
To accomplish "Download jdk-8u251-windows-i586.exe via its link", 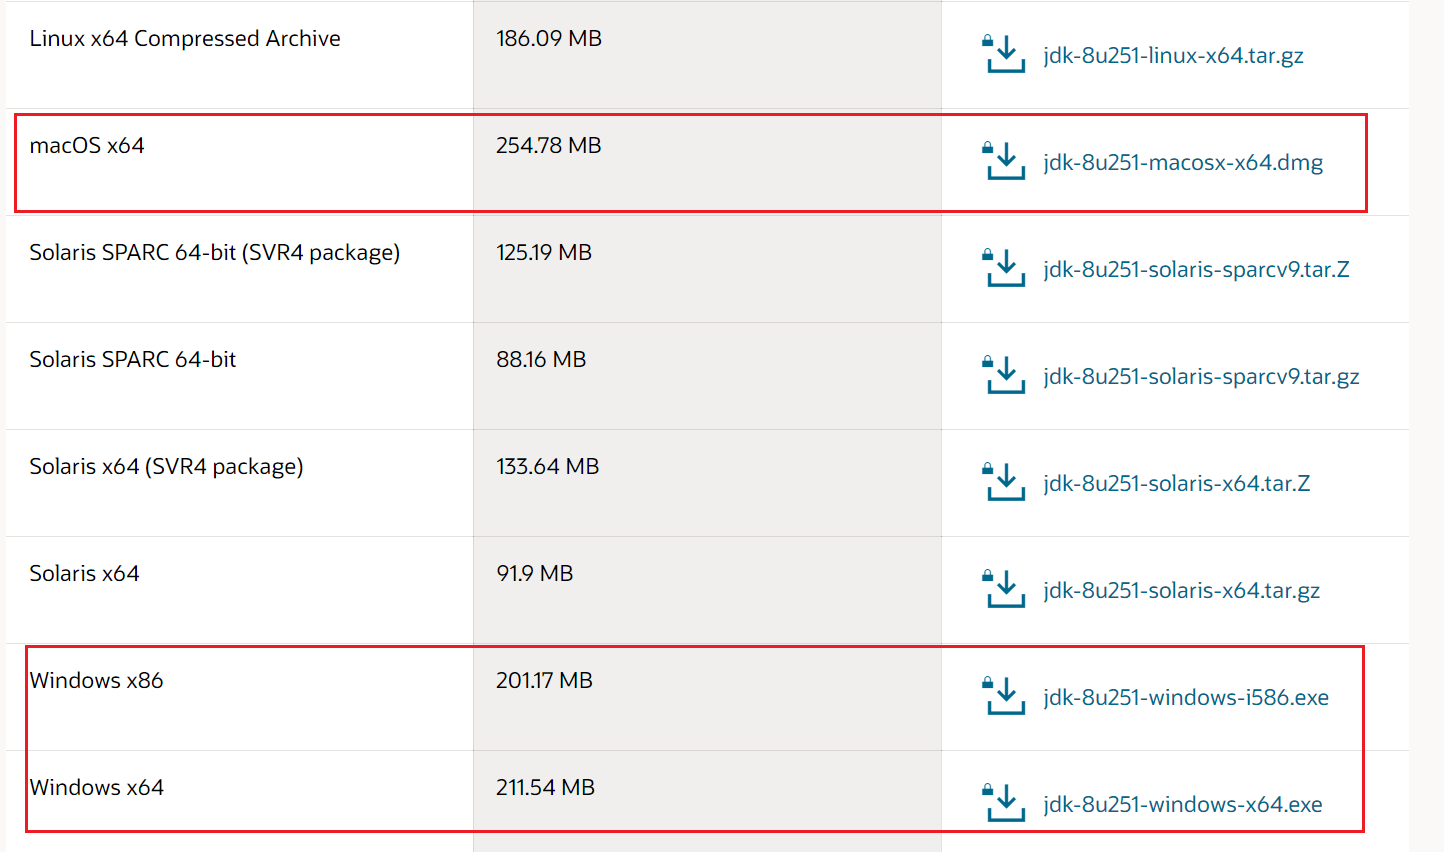I will click(x=1186, y=698).
